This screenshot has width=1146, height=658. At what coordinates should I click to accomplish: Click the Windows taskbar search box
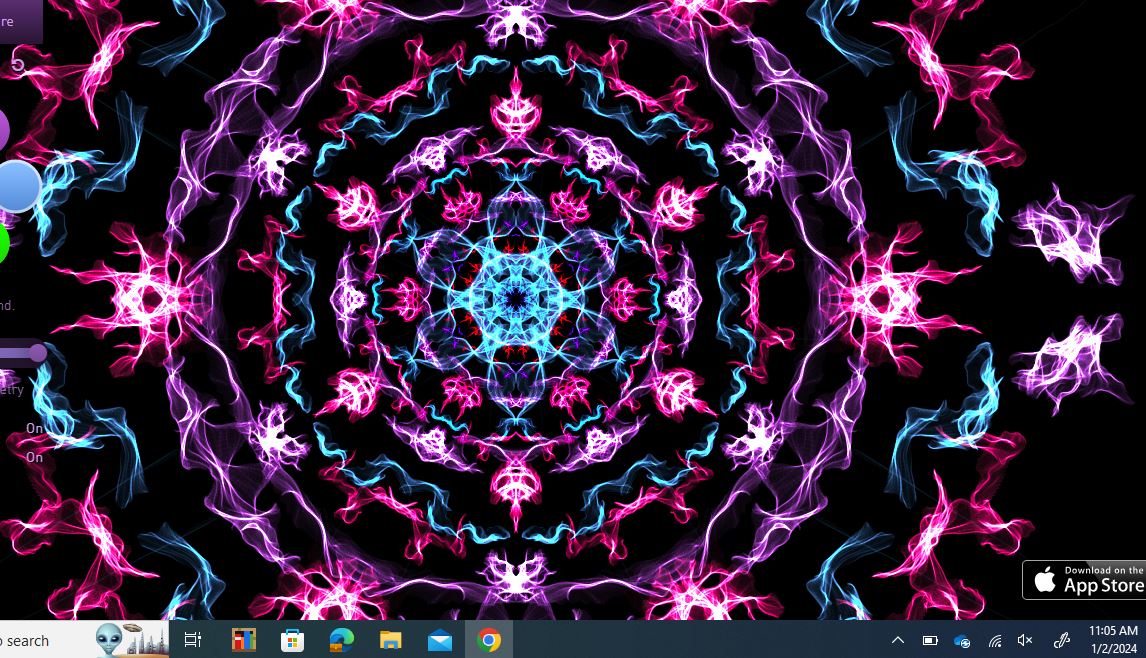[x=40, y=641]
